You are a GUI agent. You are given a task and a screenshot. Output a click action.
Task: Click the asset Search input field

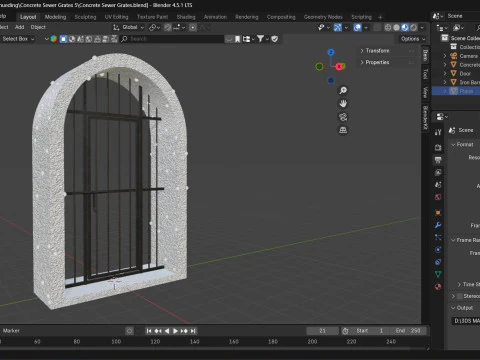(172, 39)
